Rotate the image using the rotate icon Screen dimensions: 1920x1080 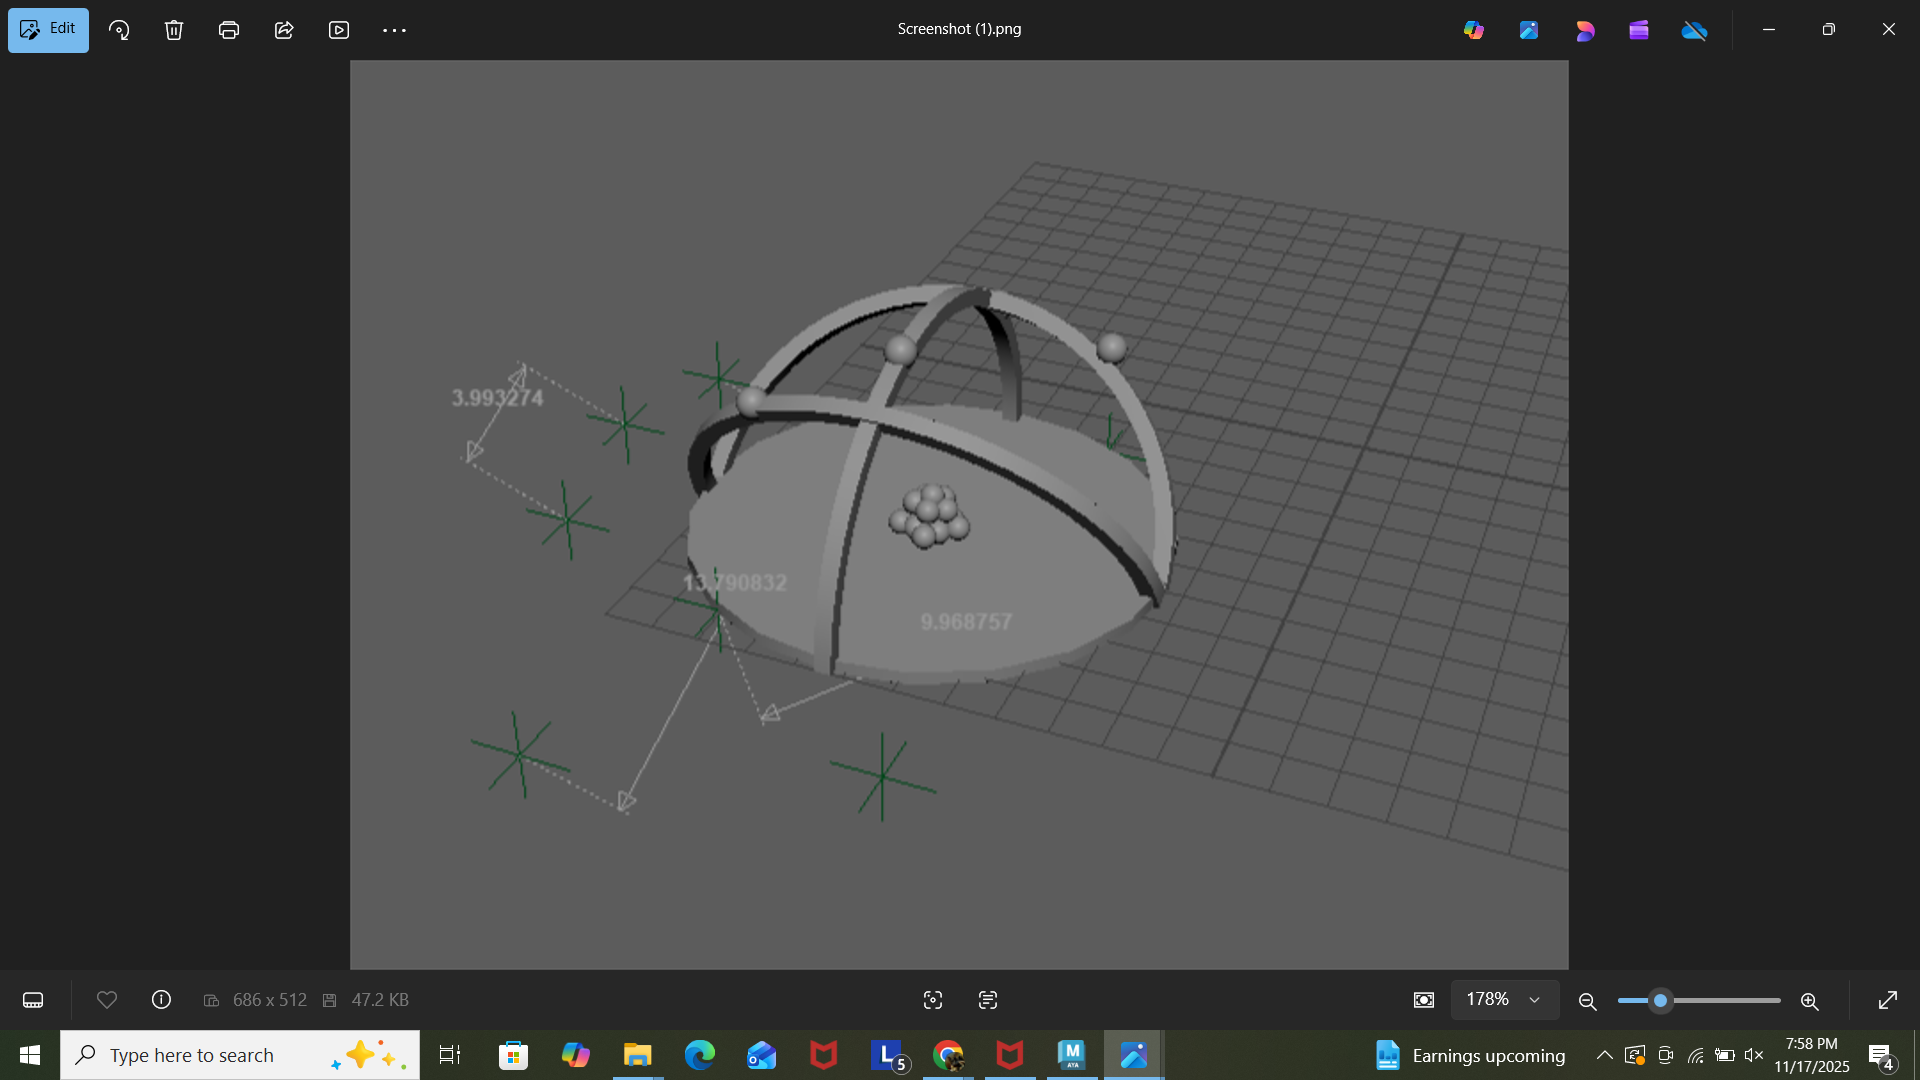point(119,30)
